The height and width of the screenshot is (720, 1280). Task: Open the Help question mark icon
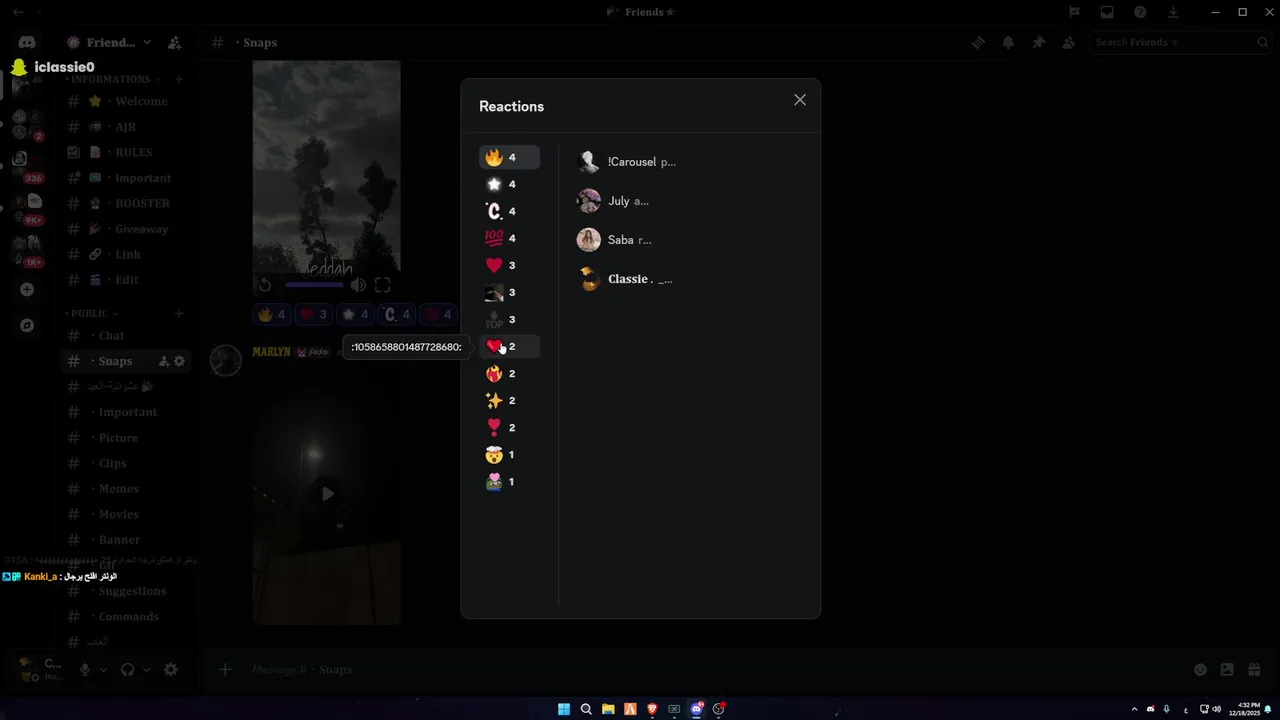pyautogui.click(x=1140, y=12)
